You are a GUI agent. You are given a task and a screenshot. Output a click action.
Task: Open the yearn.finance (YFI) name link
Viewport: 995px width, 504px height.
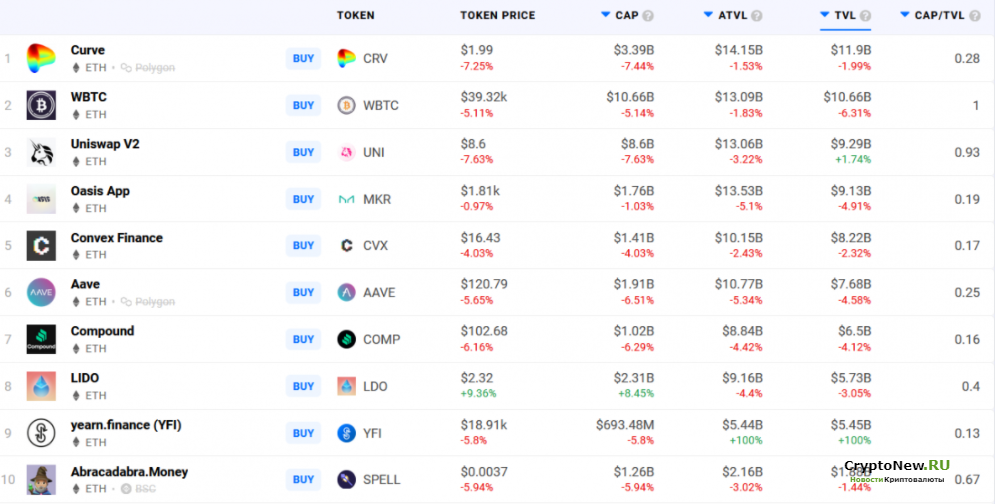[126, 425]
